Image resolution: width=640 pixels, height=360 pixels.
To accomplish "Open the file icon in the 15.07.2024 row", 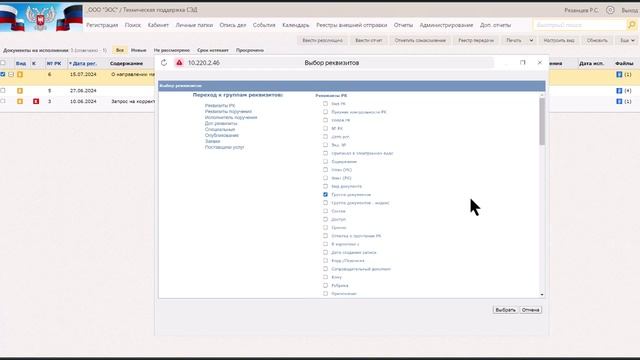I will tap(619, 74).
